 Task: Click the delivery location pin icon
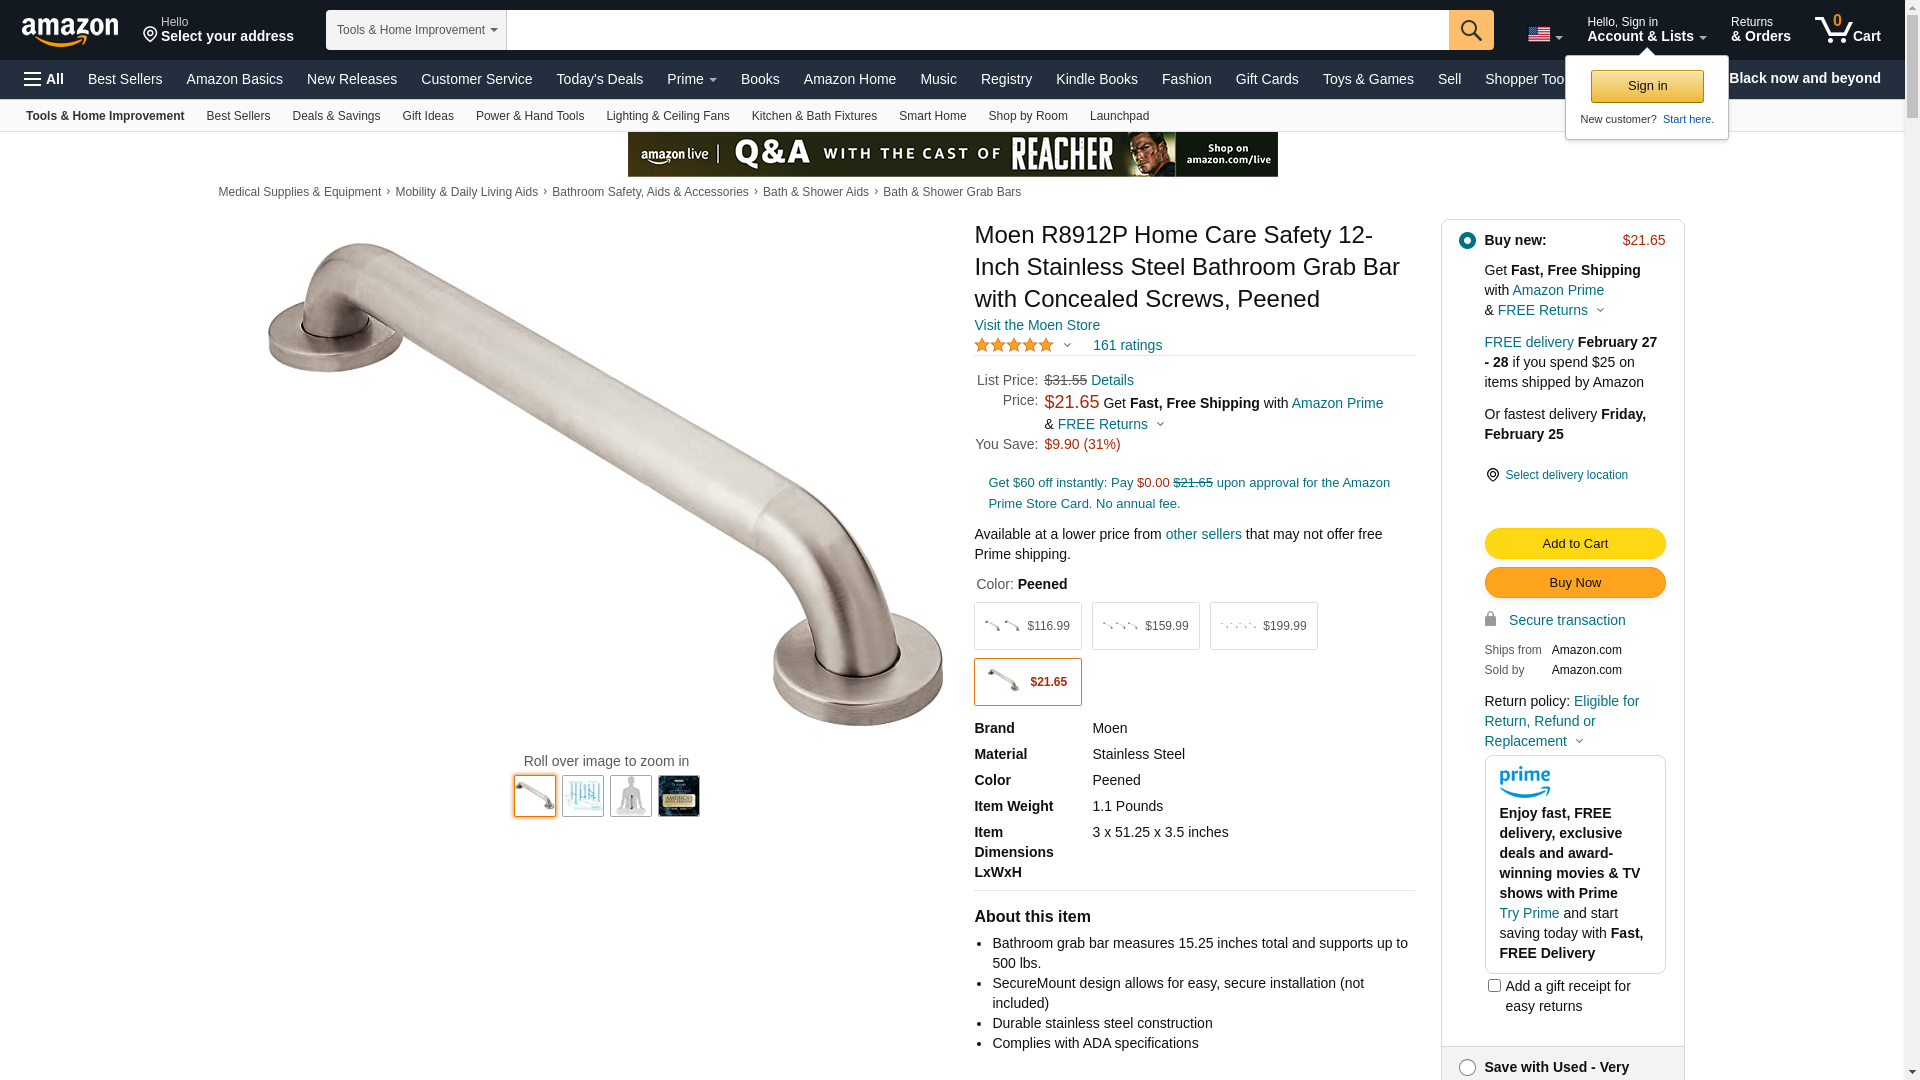(1492, 475)
